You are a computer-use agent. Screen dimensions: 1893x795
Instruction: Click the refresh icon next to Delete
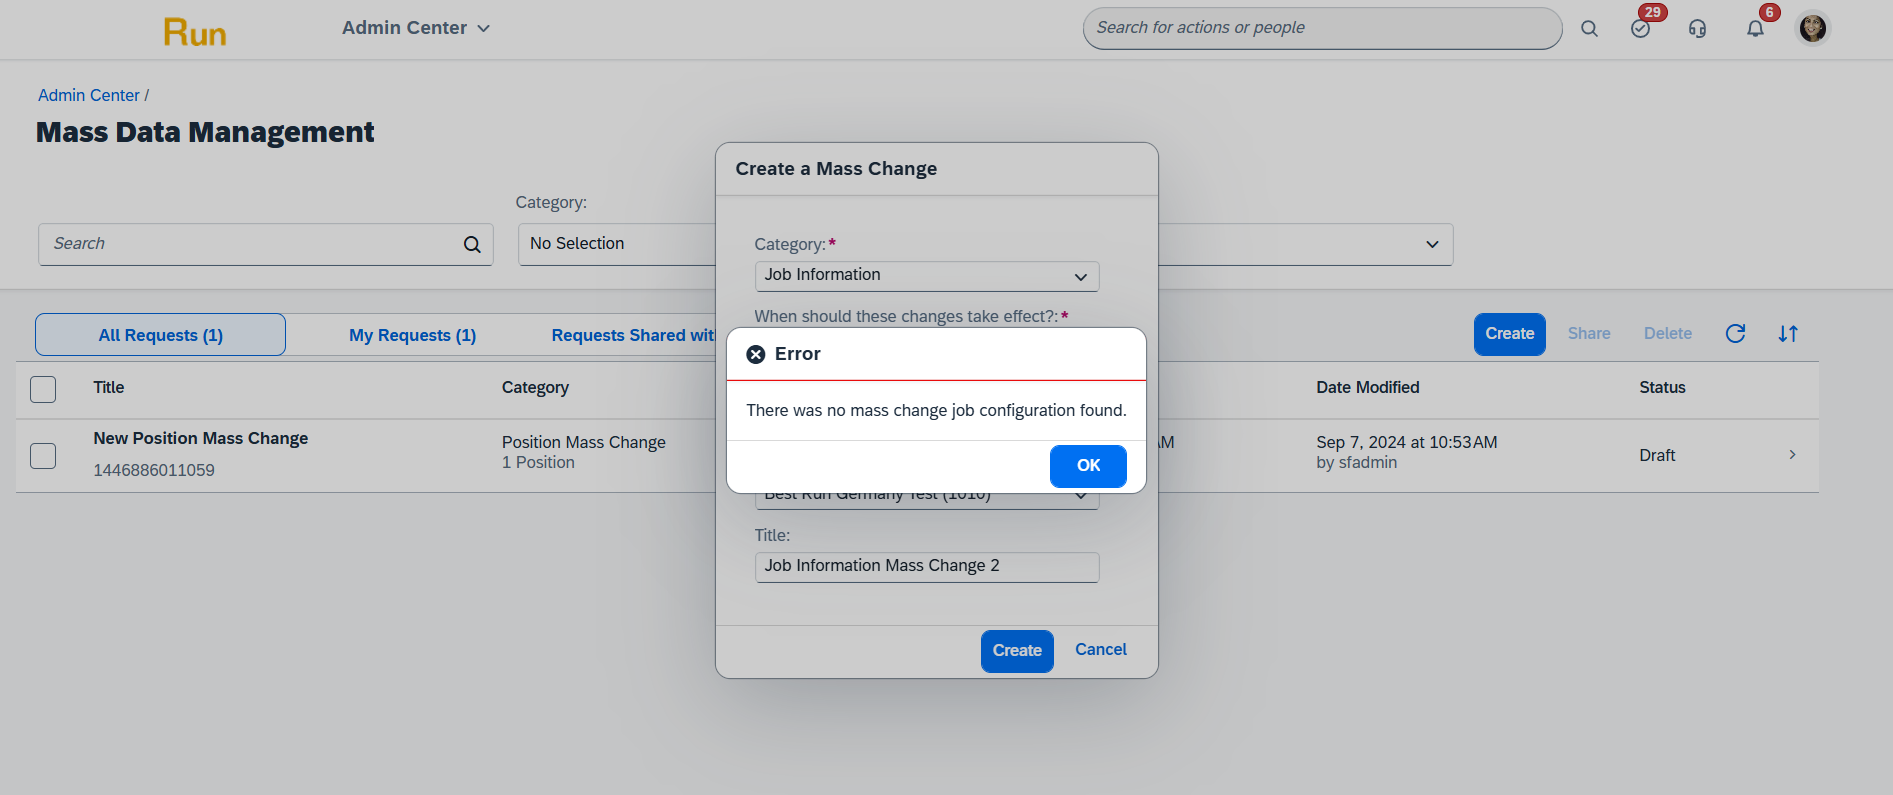point(1735,334)
